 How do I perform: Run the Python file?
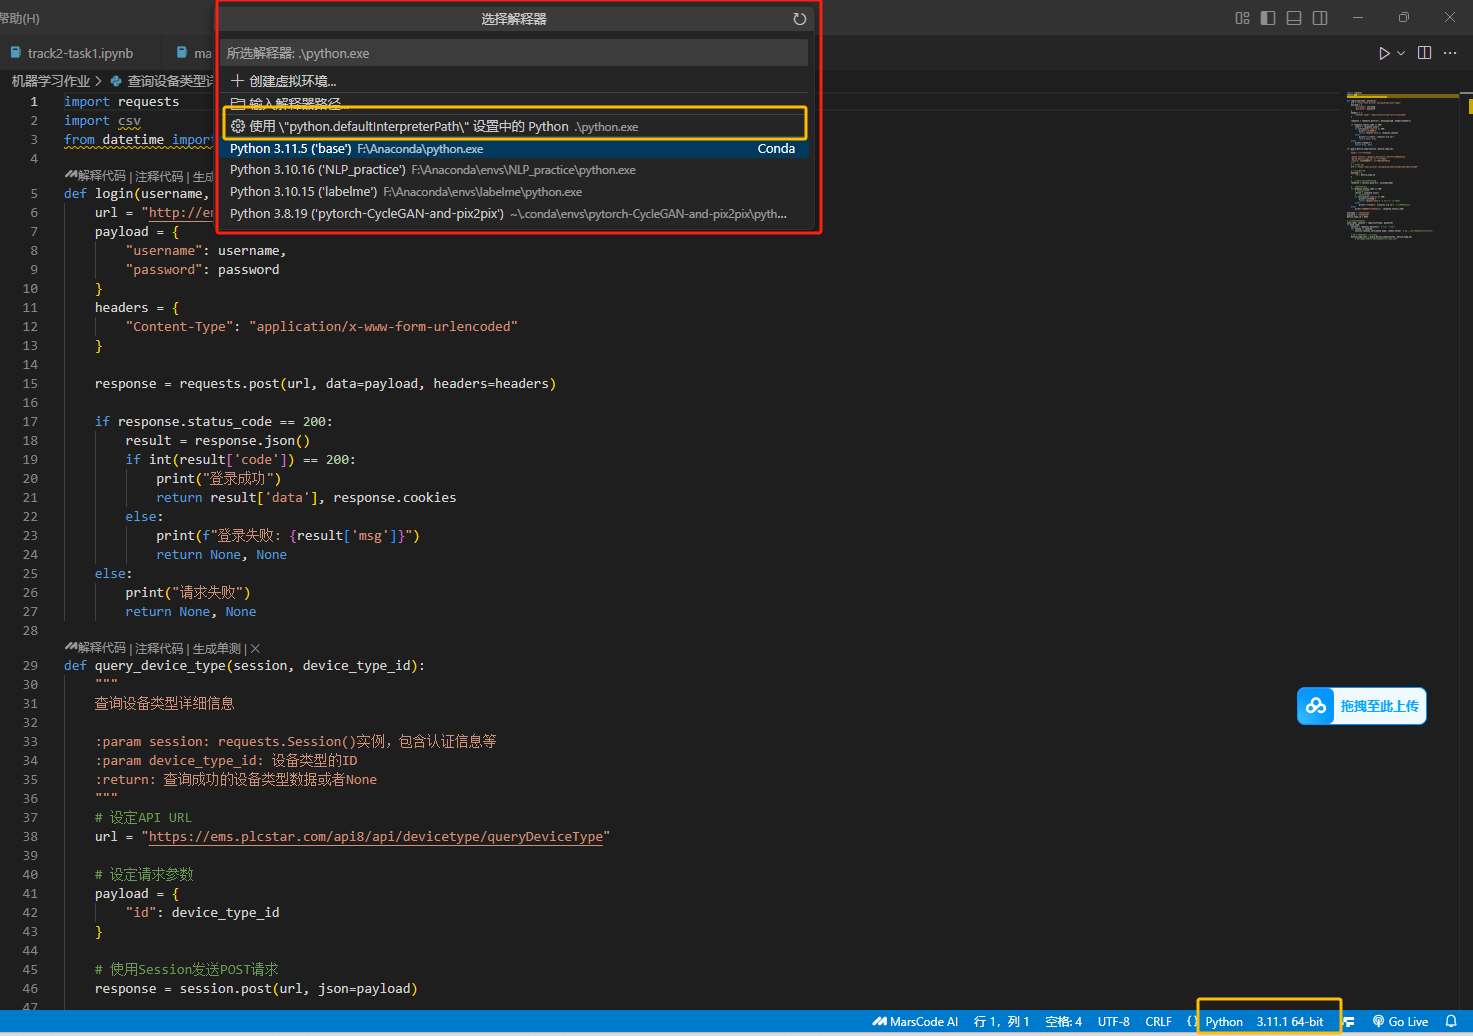1384,53
